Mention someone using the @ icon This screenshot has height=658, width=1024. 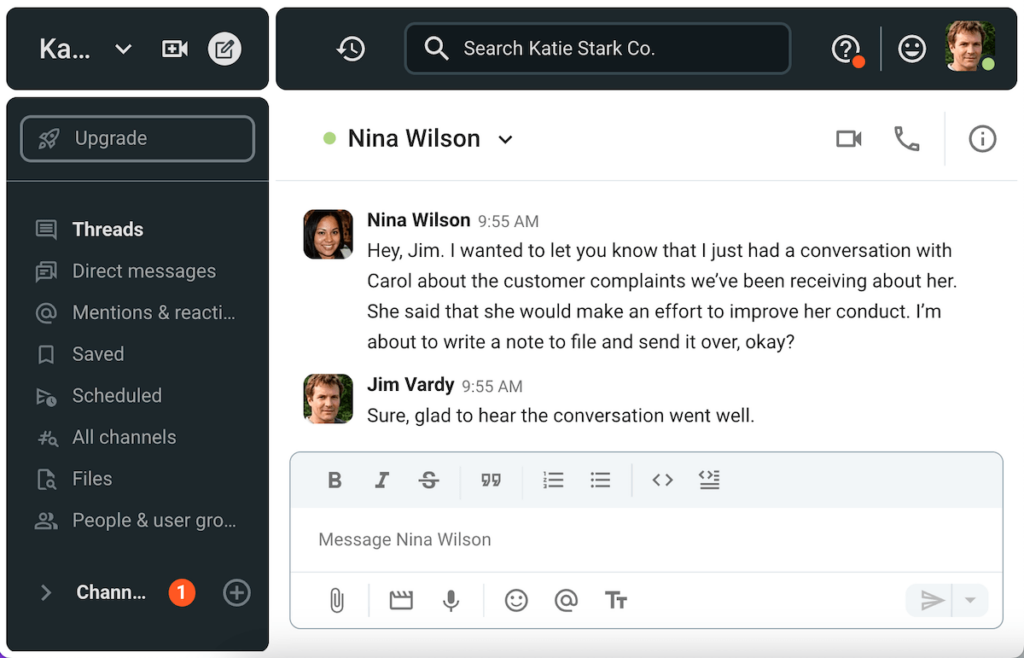(x=566, y=600)
